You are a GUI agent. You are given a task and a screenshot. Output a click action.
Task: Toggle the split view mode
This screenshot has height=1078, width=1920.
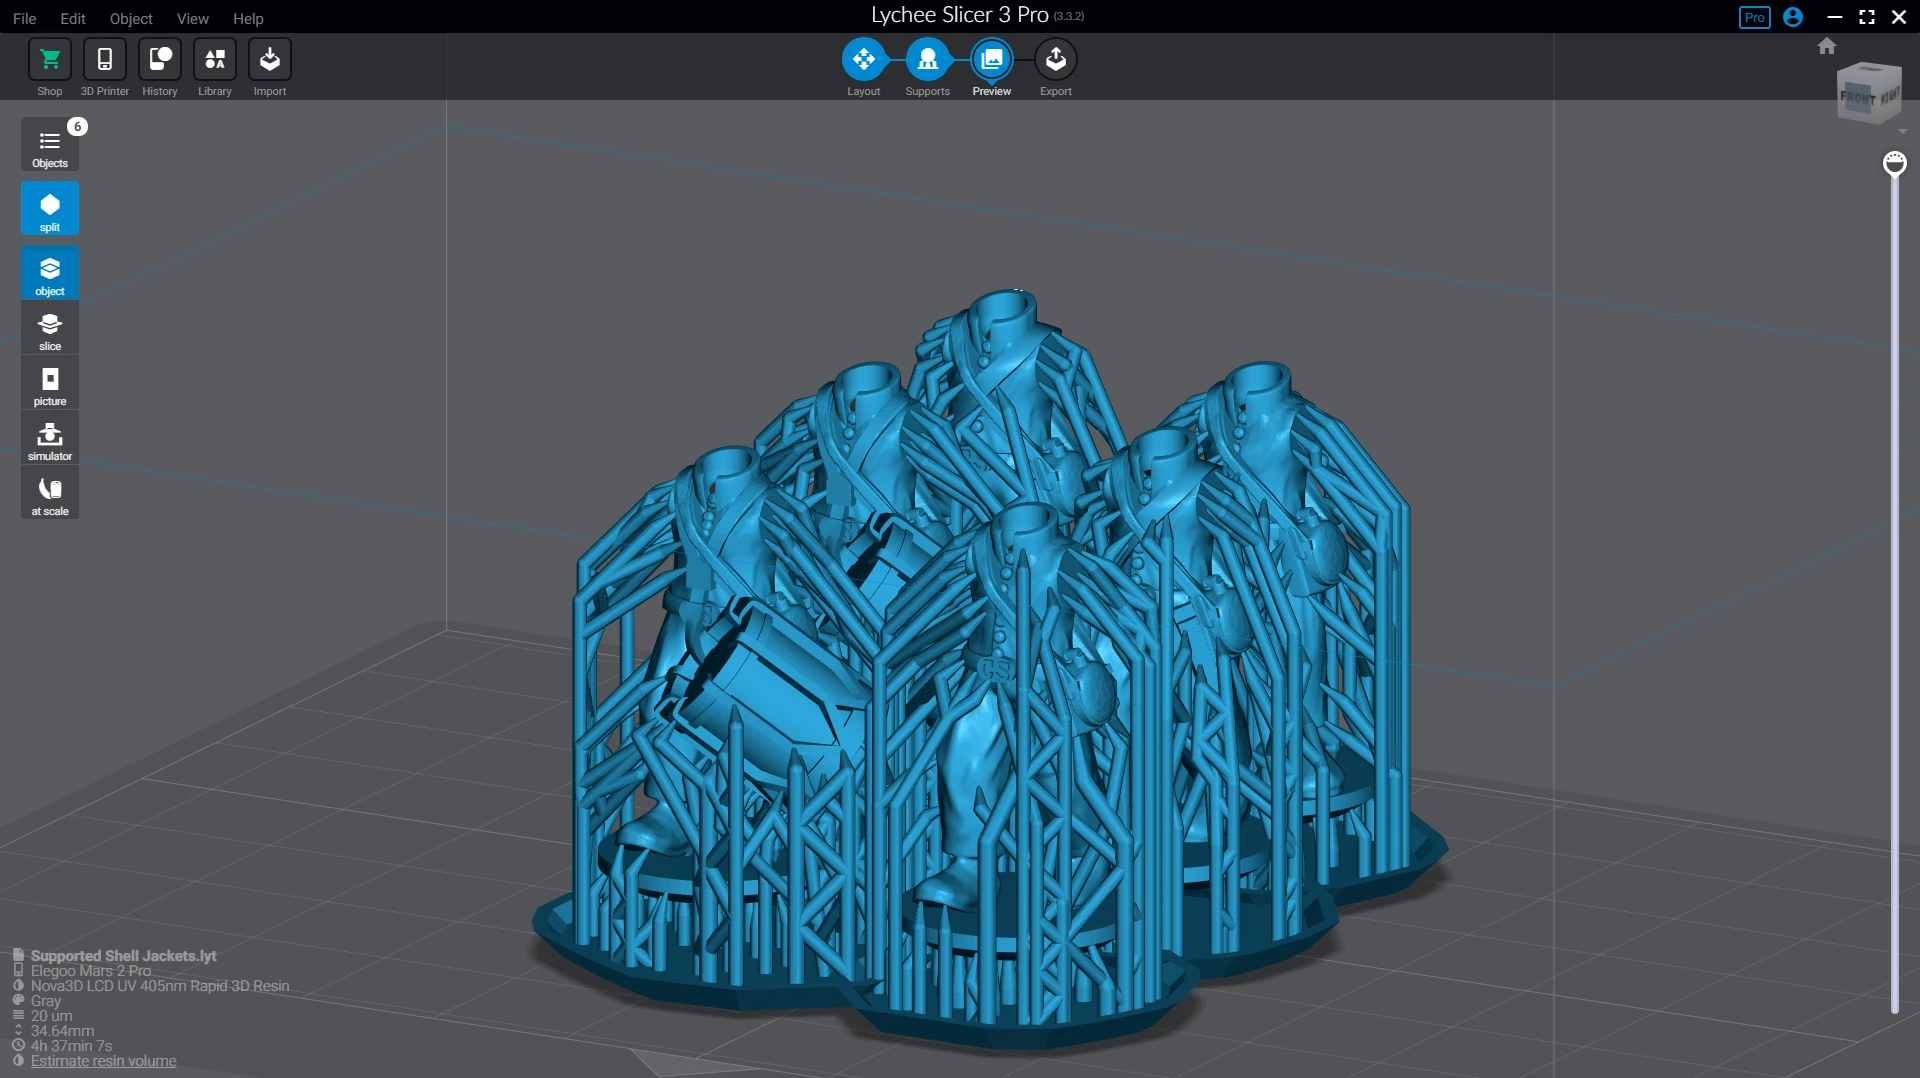[50, 210]
